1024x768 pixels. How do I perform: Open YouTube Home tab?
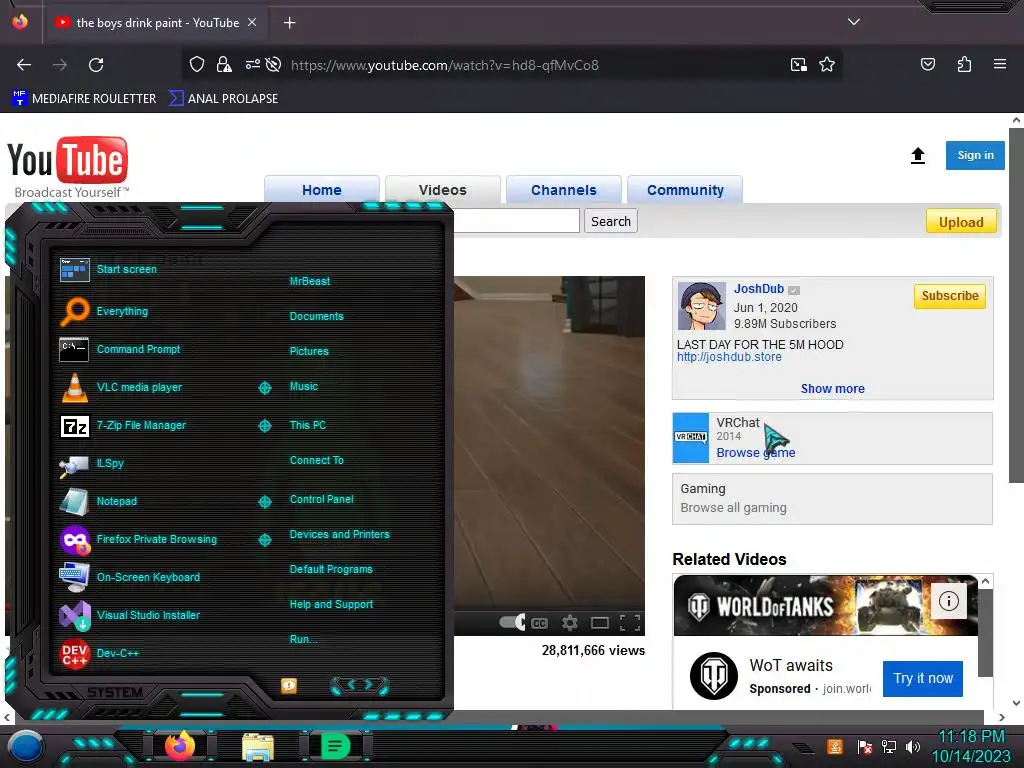[x=322, y=190]
